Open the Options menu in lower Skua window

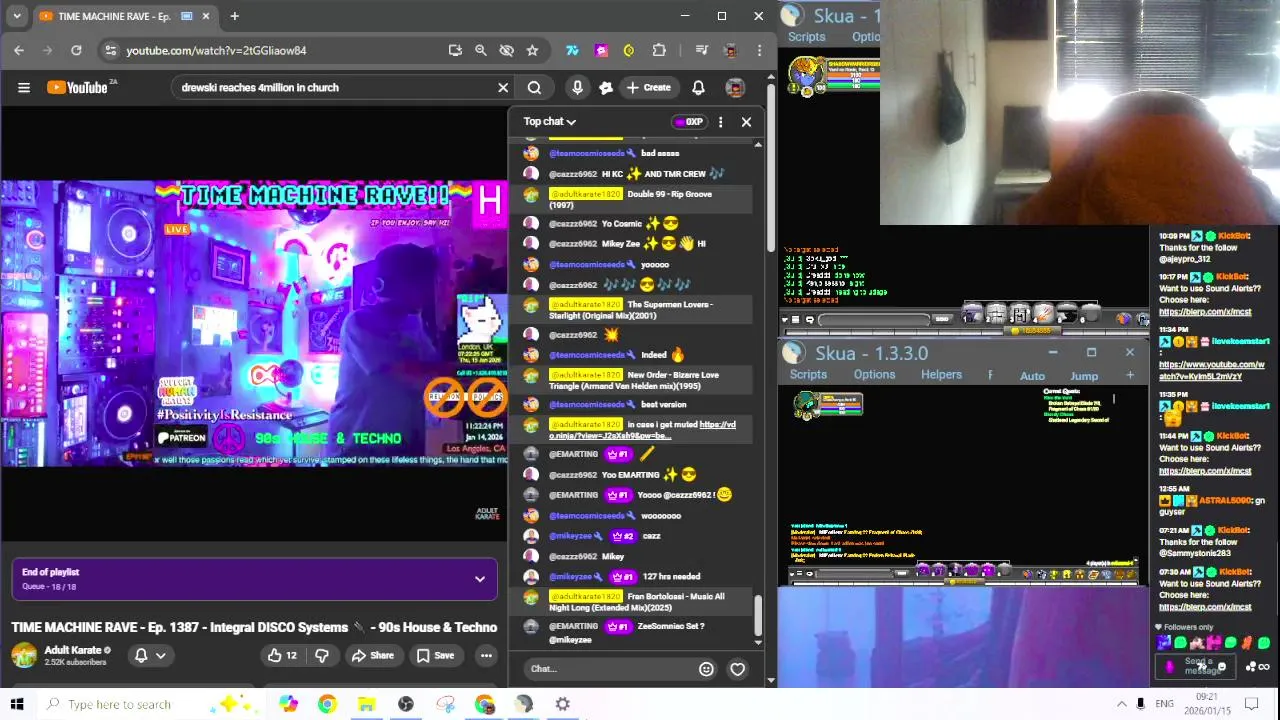point(874,375)
